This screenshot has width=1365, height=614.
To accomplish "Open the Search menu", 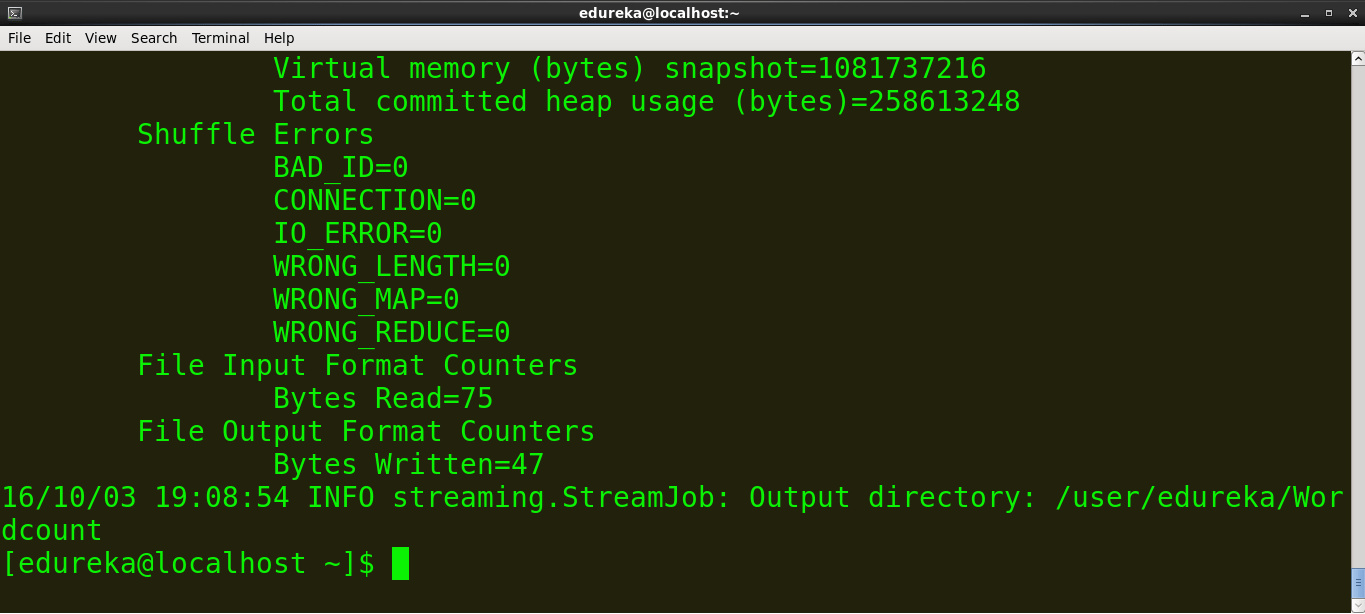I will click(x=154, y=38).
